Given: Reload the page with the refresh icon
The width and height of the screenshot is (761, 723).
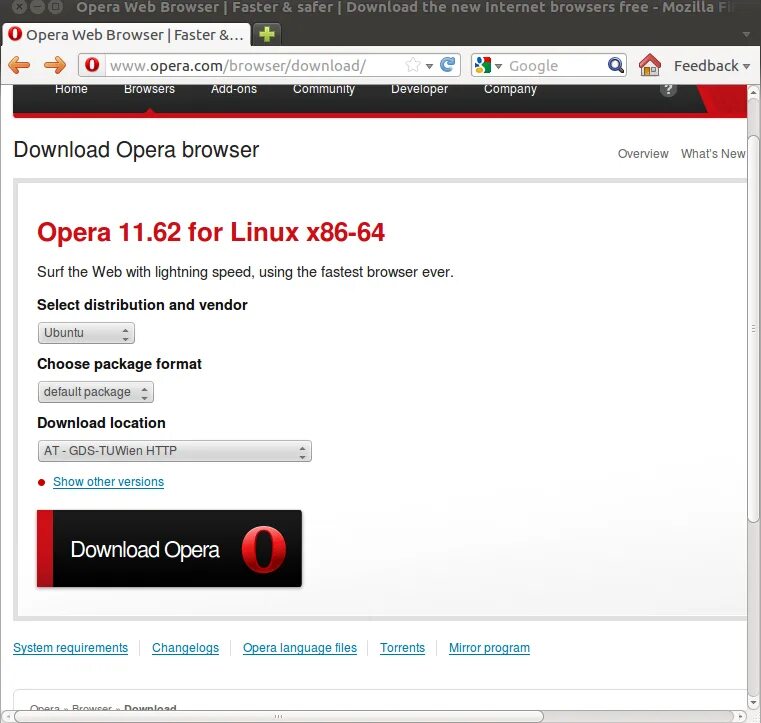Looking at the screenshot, I should (447, 65).
